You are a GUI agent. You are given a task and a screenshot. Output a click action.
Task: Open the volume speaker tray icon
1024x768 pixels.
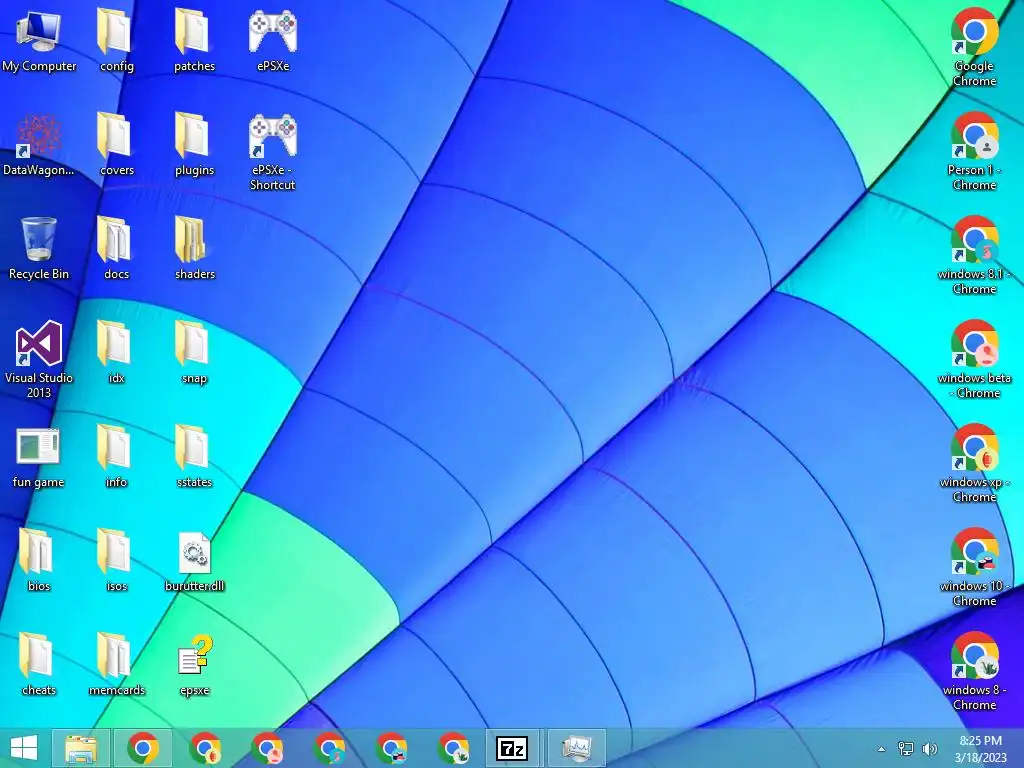click(930, 748)
